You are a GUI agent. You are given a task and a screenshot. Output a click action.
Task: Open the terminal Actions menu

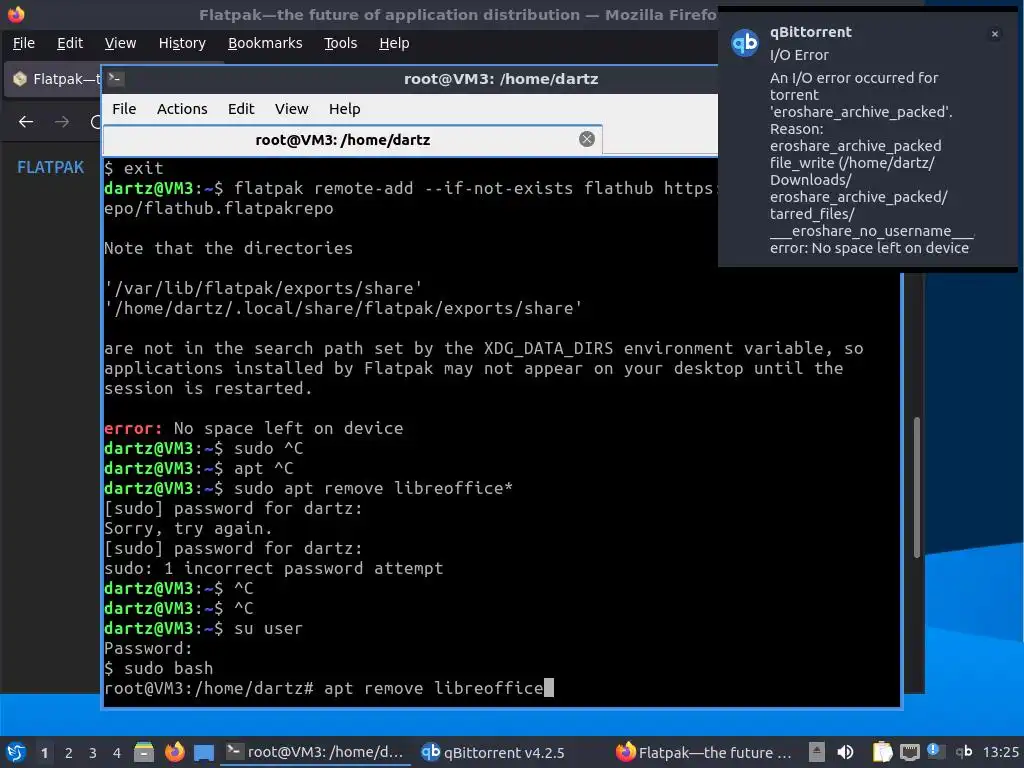coord(182,108)
